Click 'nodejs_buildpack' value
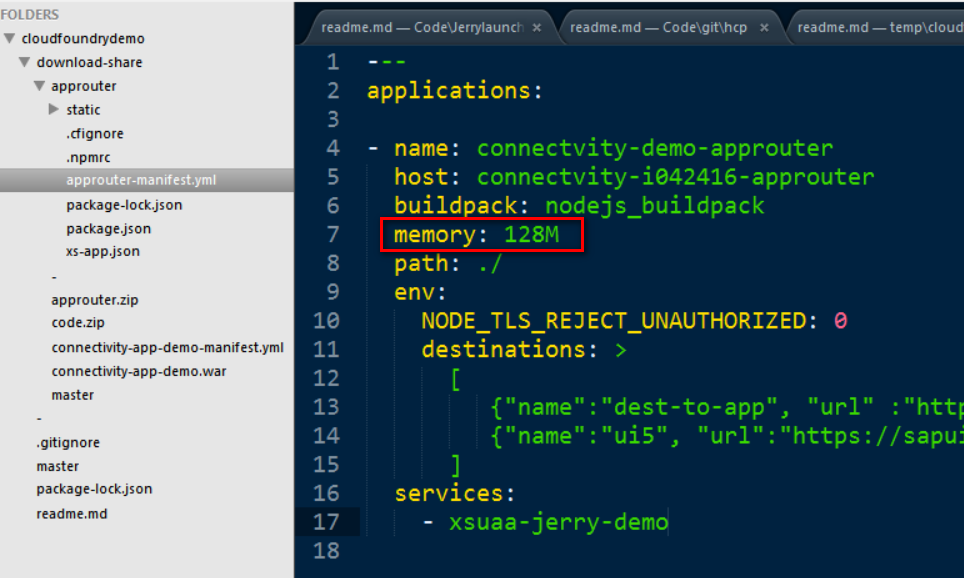 tap(655, 206)
